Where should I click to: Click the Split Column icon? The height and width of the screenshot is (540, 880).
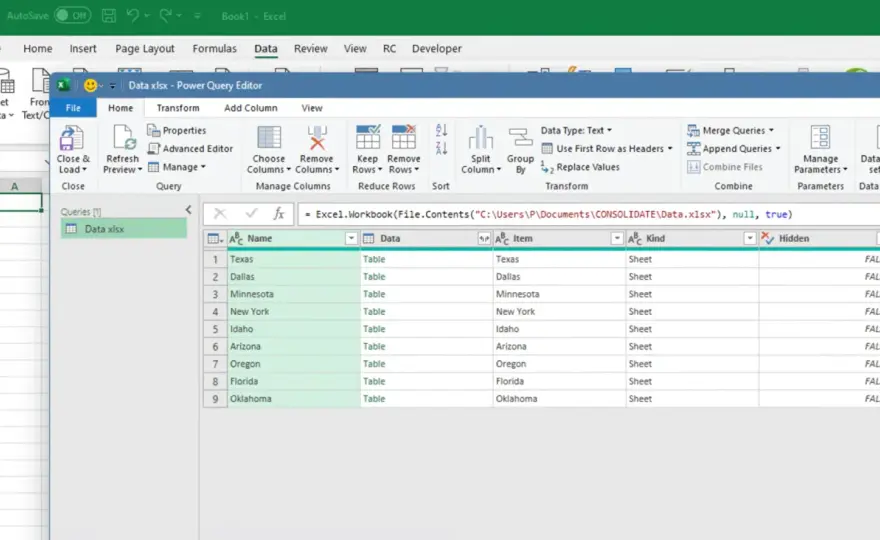coord(480,138)
